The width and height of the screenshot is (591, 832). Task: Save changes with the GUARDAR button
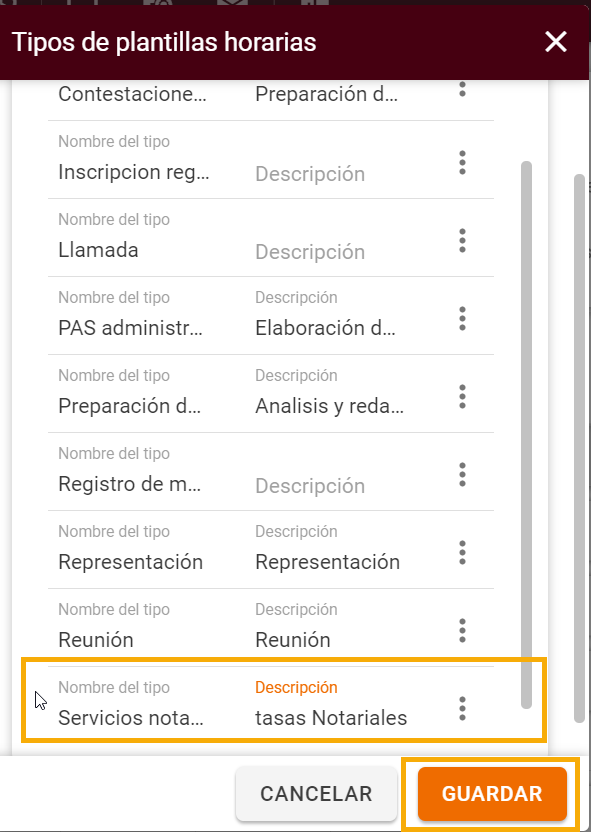click(x=492, y=794)
